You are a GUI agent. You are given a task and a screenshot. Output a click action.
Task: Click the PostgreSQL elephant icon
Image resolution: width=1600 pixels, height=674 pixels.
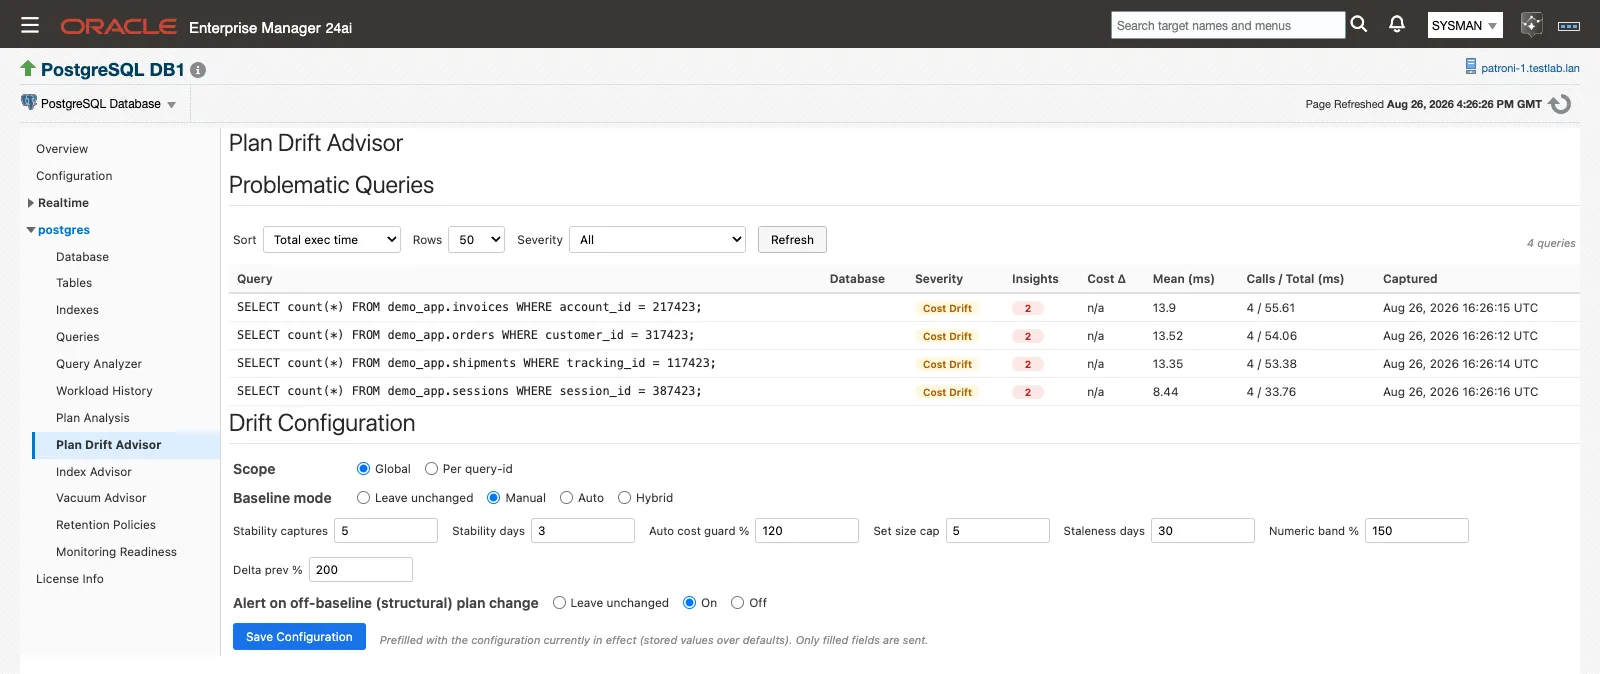coord(29,102)
